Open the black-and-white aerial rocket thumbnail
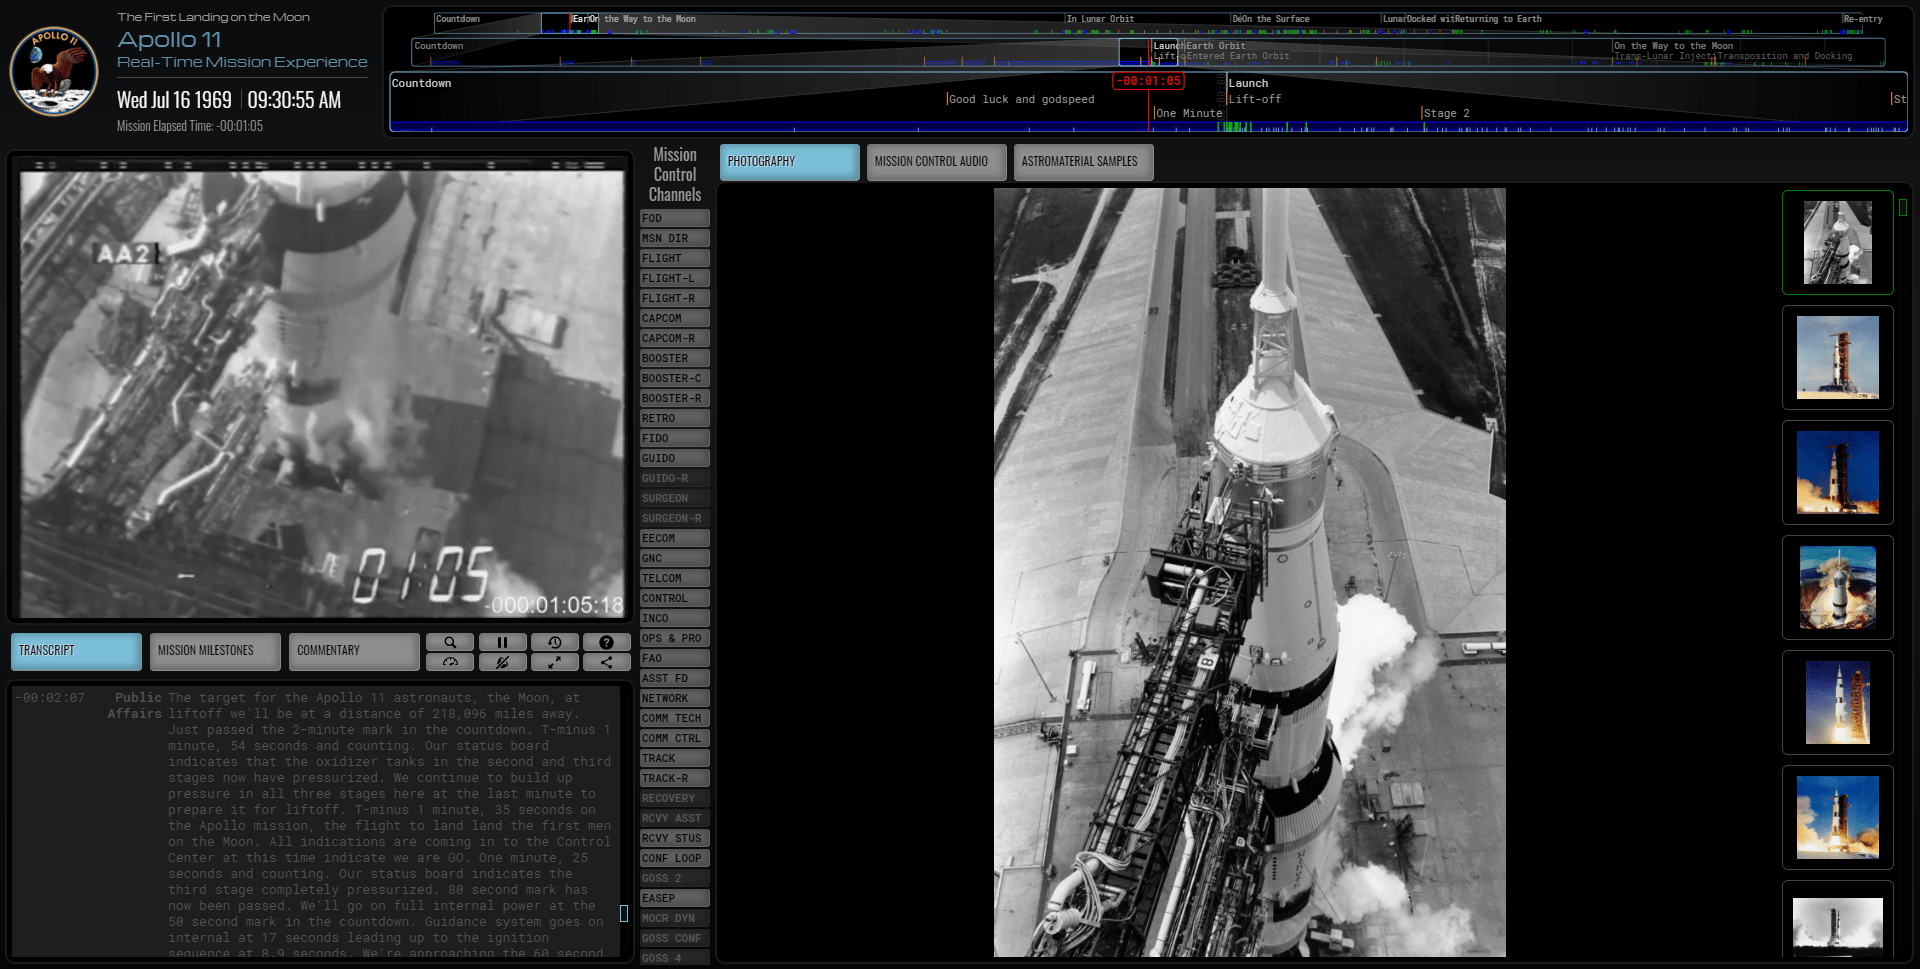The image size is (1920, 969). 1837,242
